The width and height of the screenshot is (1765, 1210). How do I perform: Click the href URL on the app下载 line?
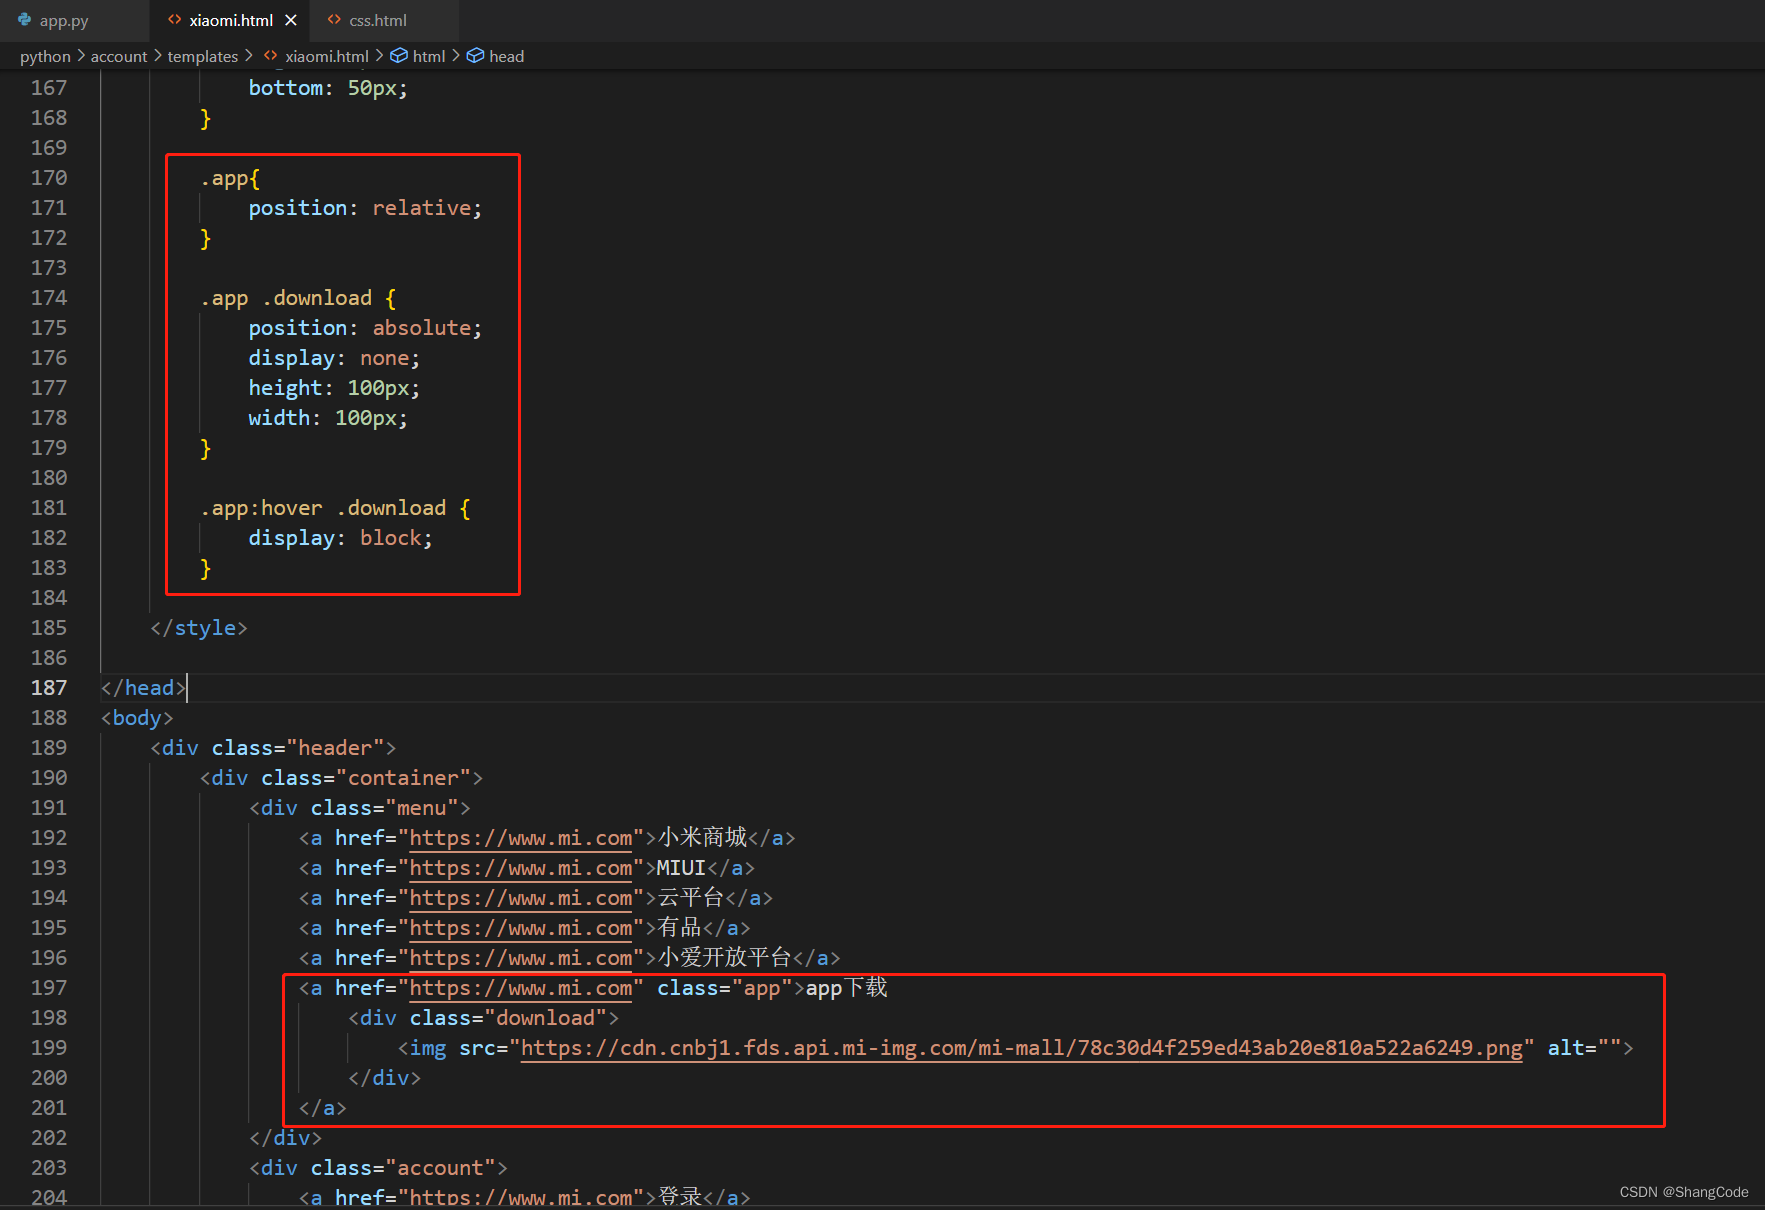click(x=520, y=988)
